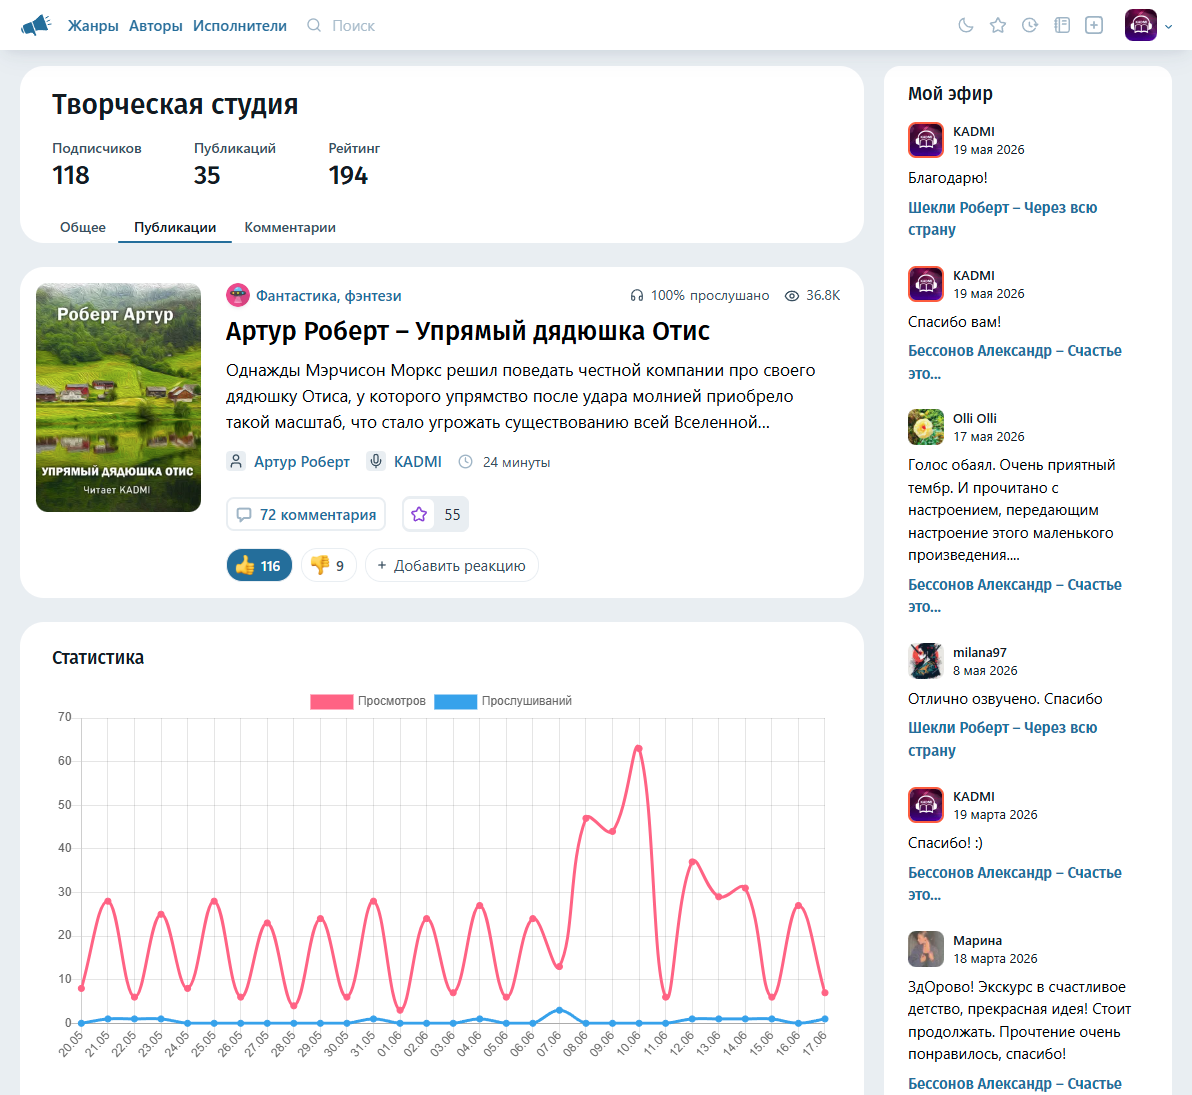Viewport: 1192px width, 1095px height.
Task: Open the Жанры menu
Action: click(93, 26)
